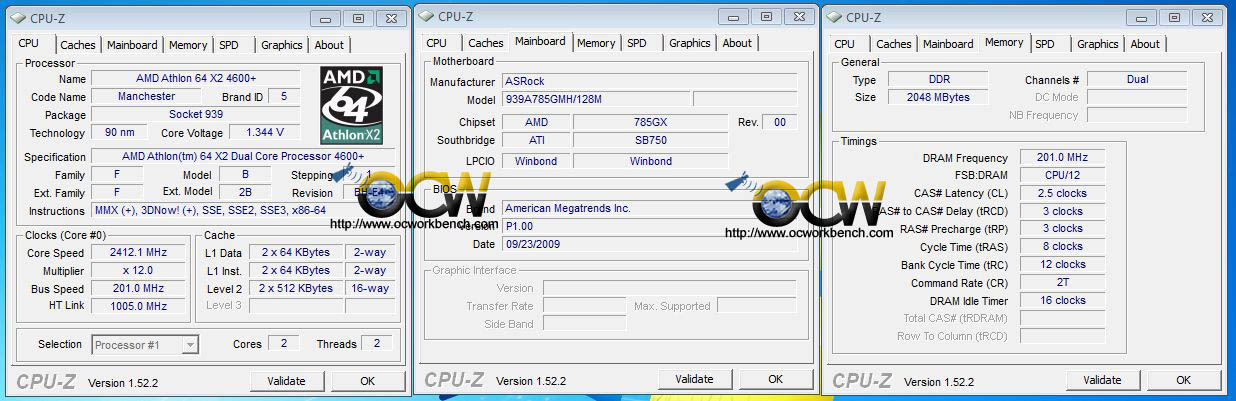Click the Chipset model value 785GX
The width and height of the screenshot is (1236, 401).
tap(651, 122)
